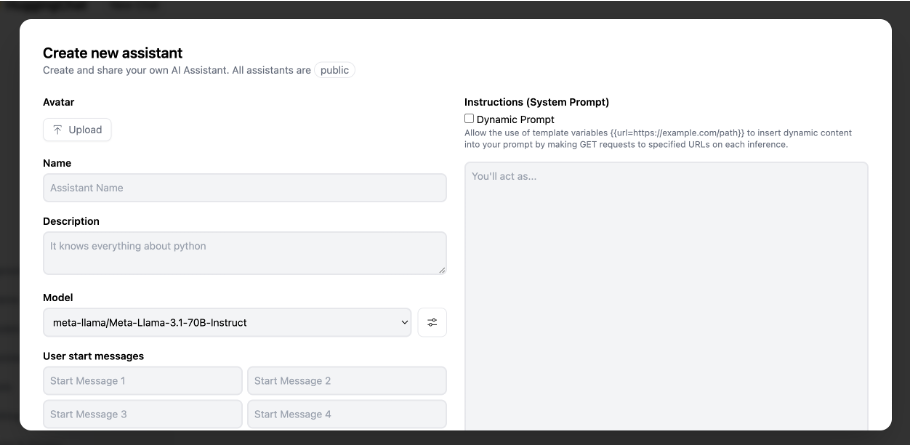The width and height of the screenshot is (910, 446).
Task: Click the "Dynamic Prompt" label text
Action: 515,120
